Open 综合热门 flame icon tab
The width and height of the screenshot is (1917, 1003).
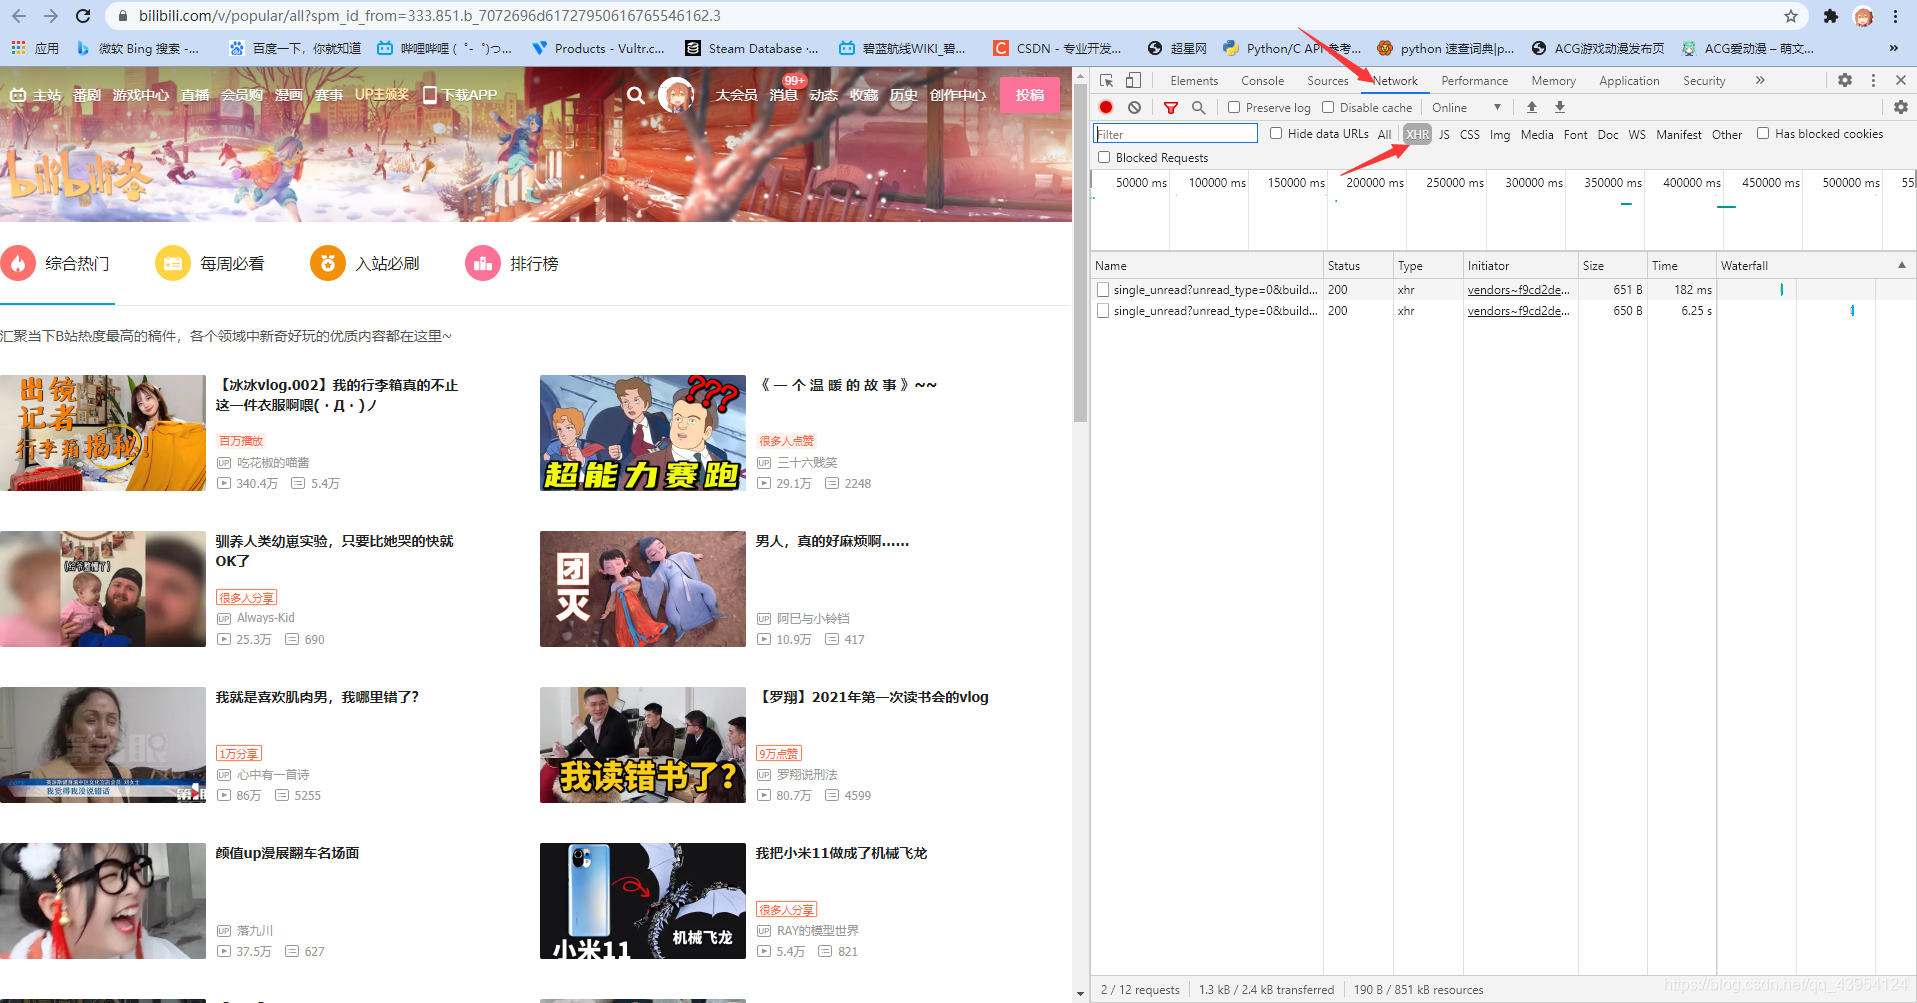(18, 264)
